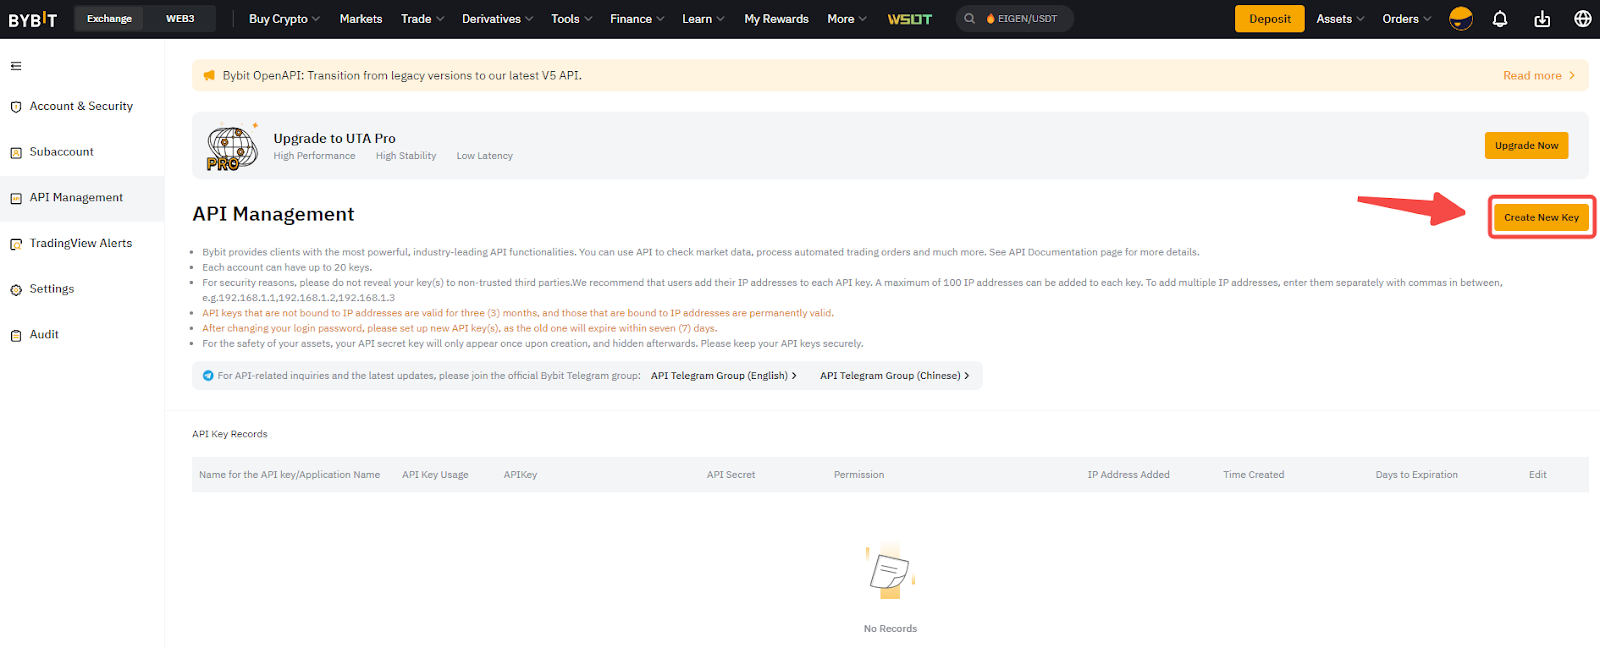
Task: Collapse sidebar with hamburger icon
Action: [x=16, y=66]
